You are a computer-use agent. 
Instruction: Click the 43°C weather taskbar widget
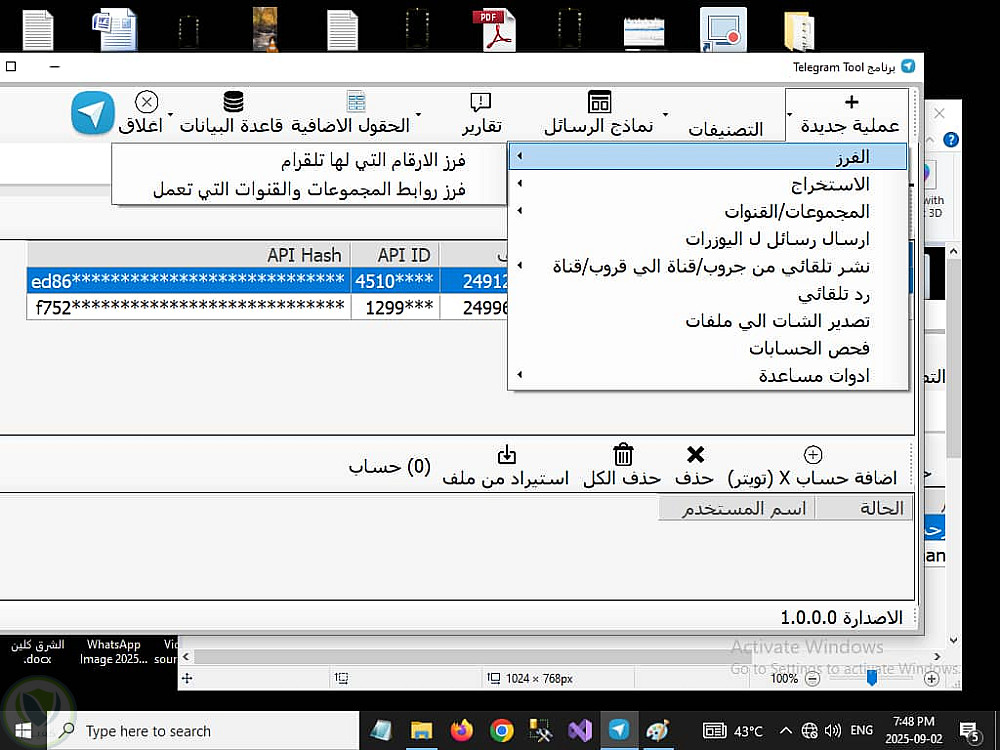(732, 731)
